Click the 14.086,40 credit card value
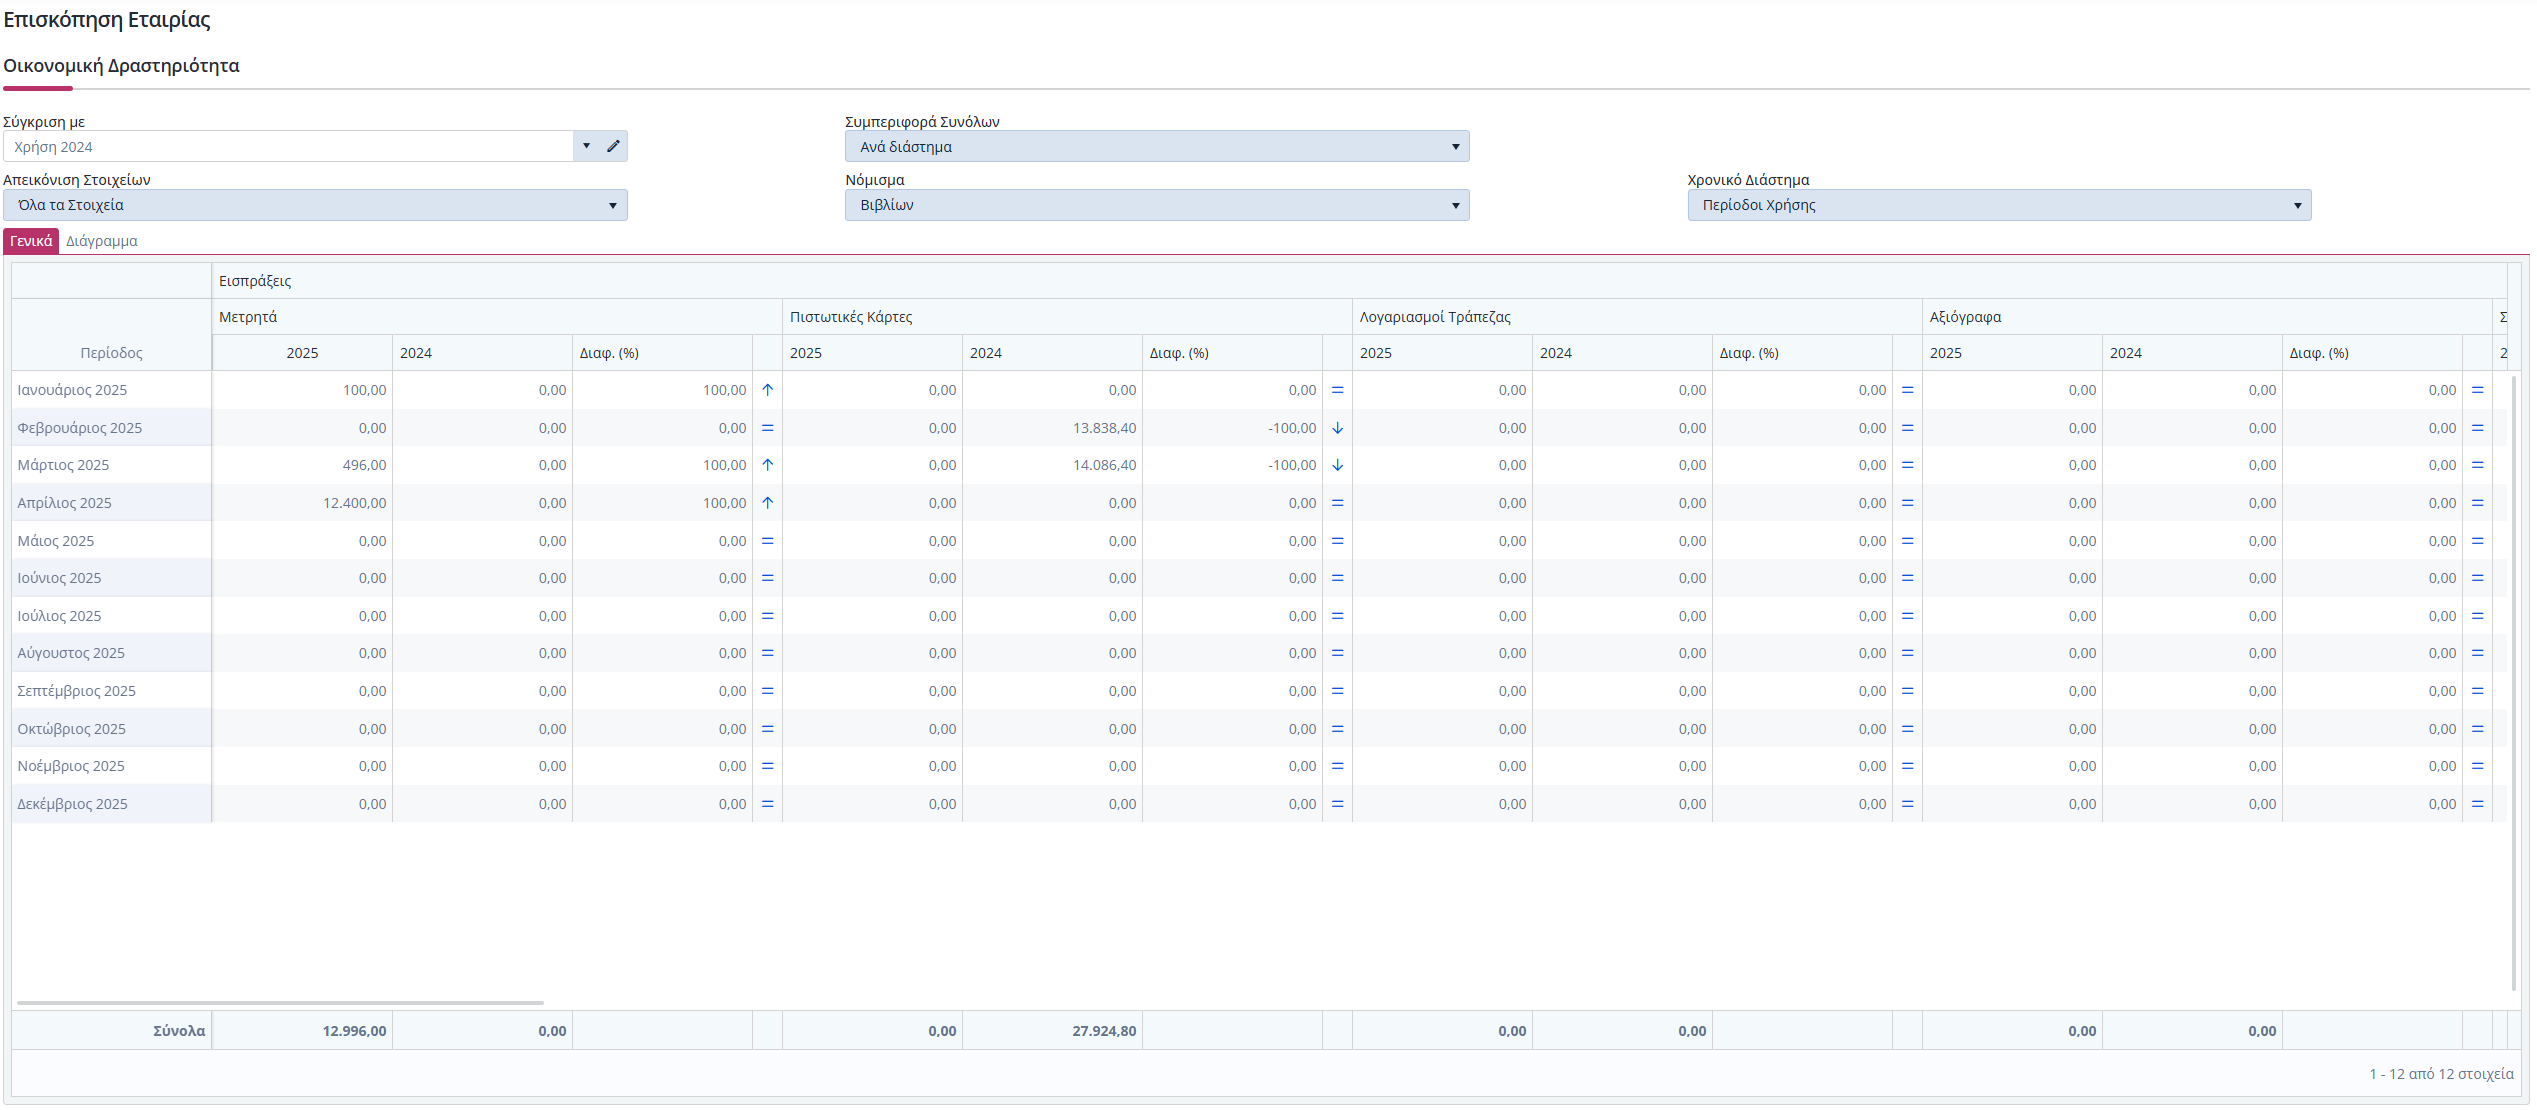 [1104, 465]
